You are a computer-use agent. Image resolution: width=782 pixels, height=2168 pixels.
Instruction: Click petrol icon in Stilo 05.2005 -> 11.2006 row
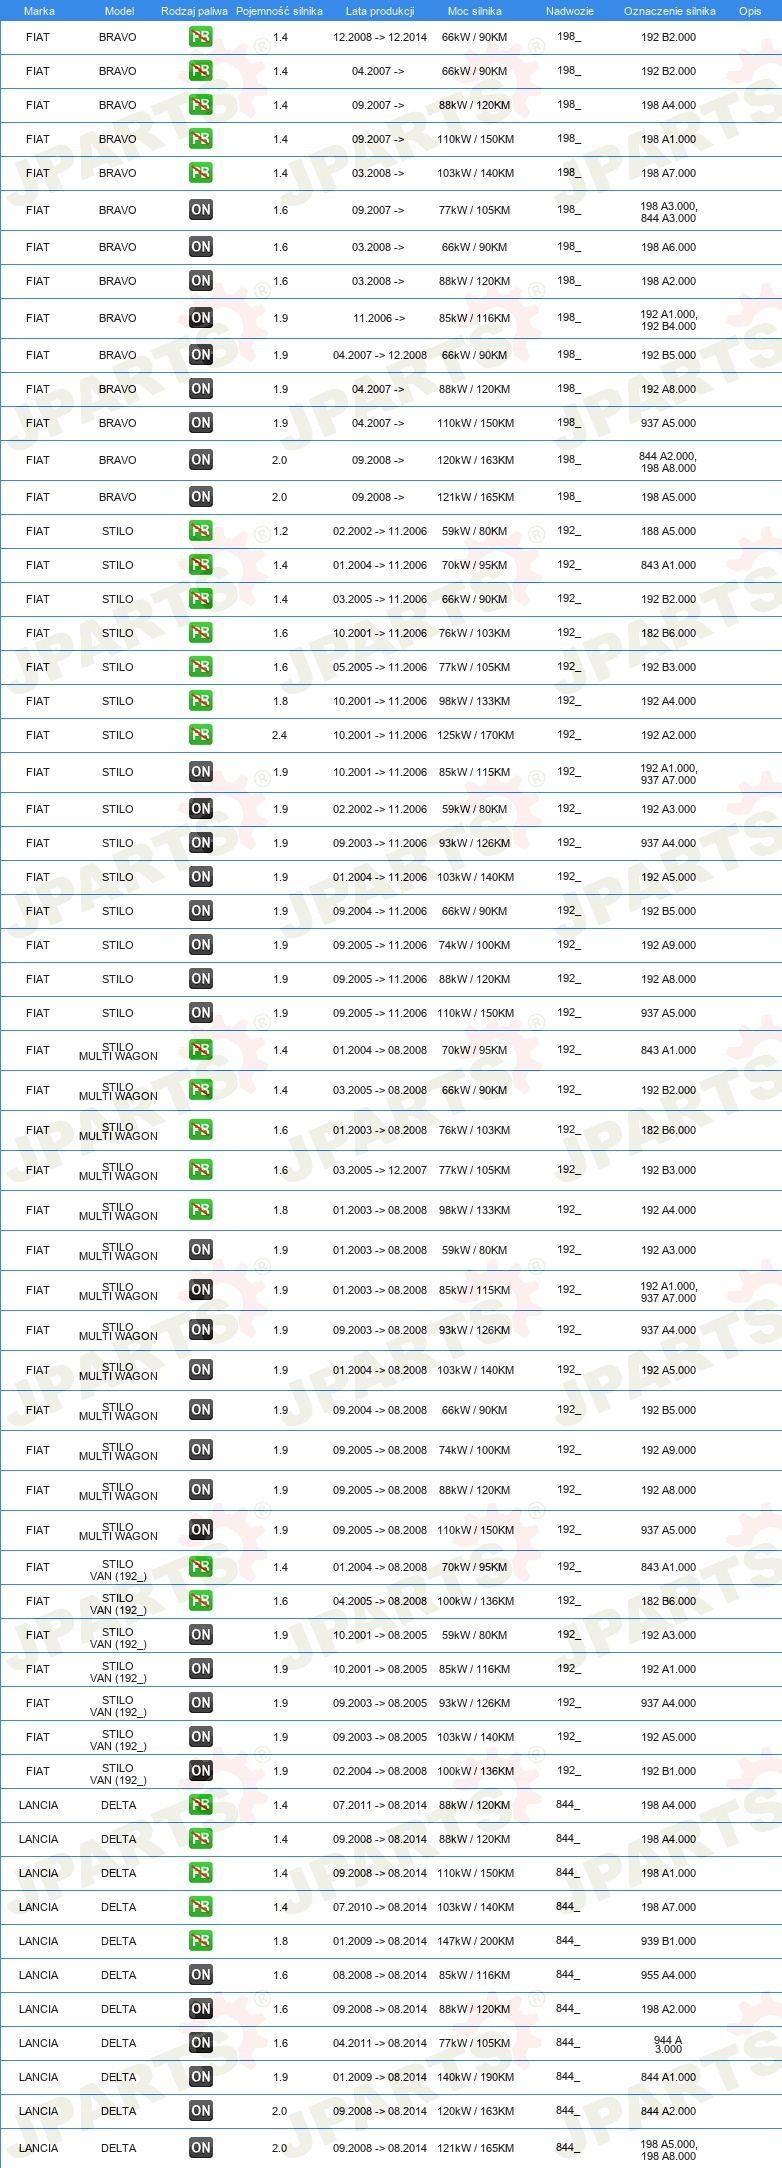coord(201,667)
